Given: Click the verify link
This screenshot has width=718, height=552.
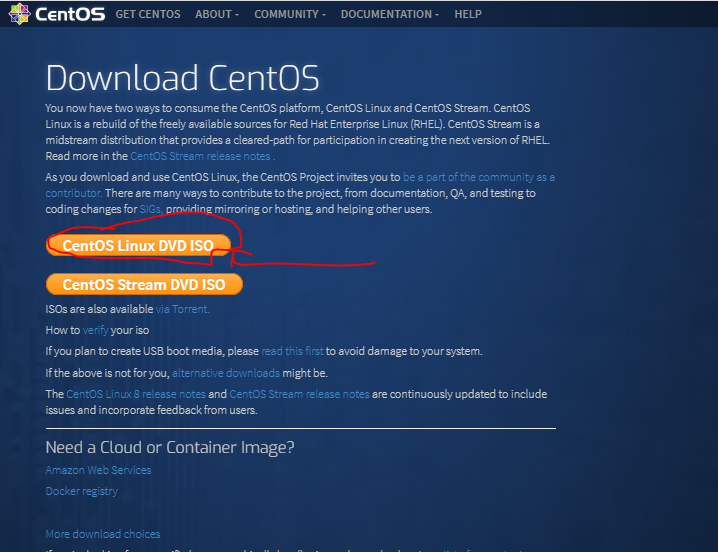Looking at the screenshot, I should tap(95, 330).
